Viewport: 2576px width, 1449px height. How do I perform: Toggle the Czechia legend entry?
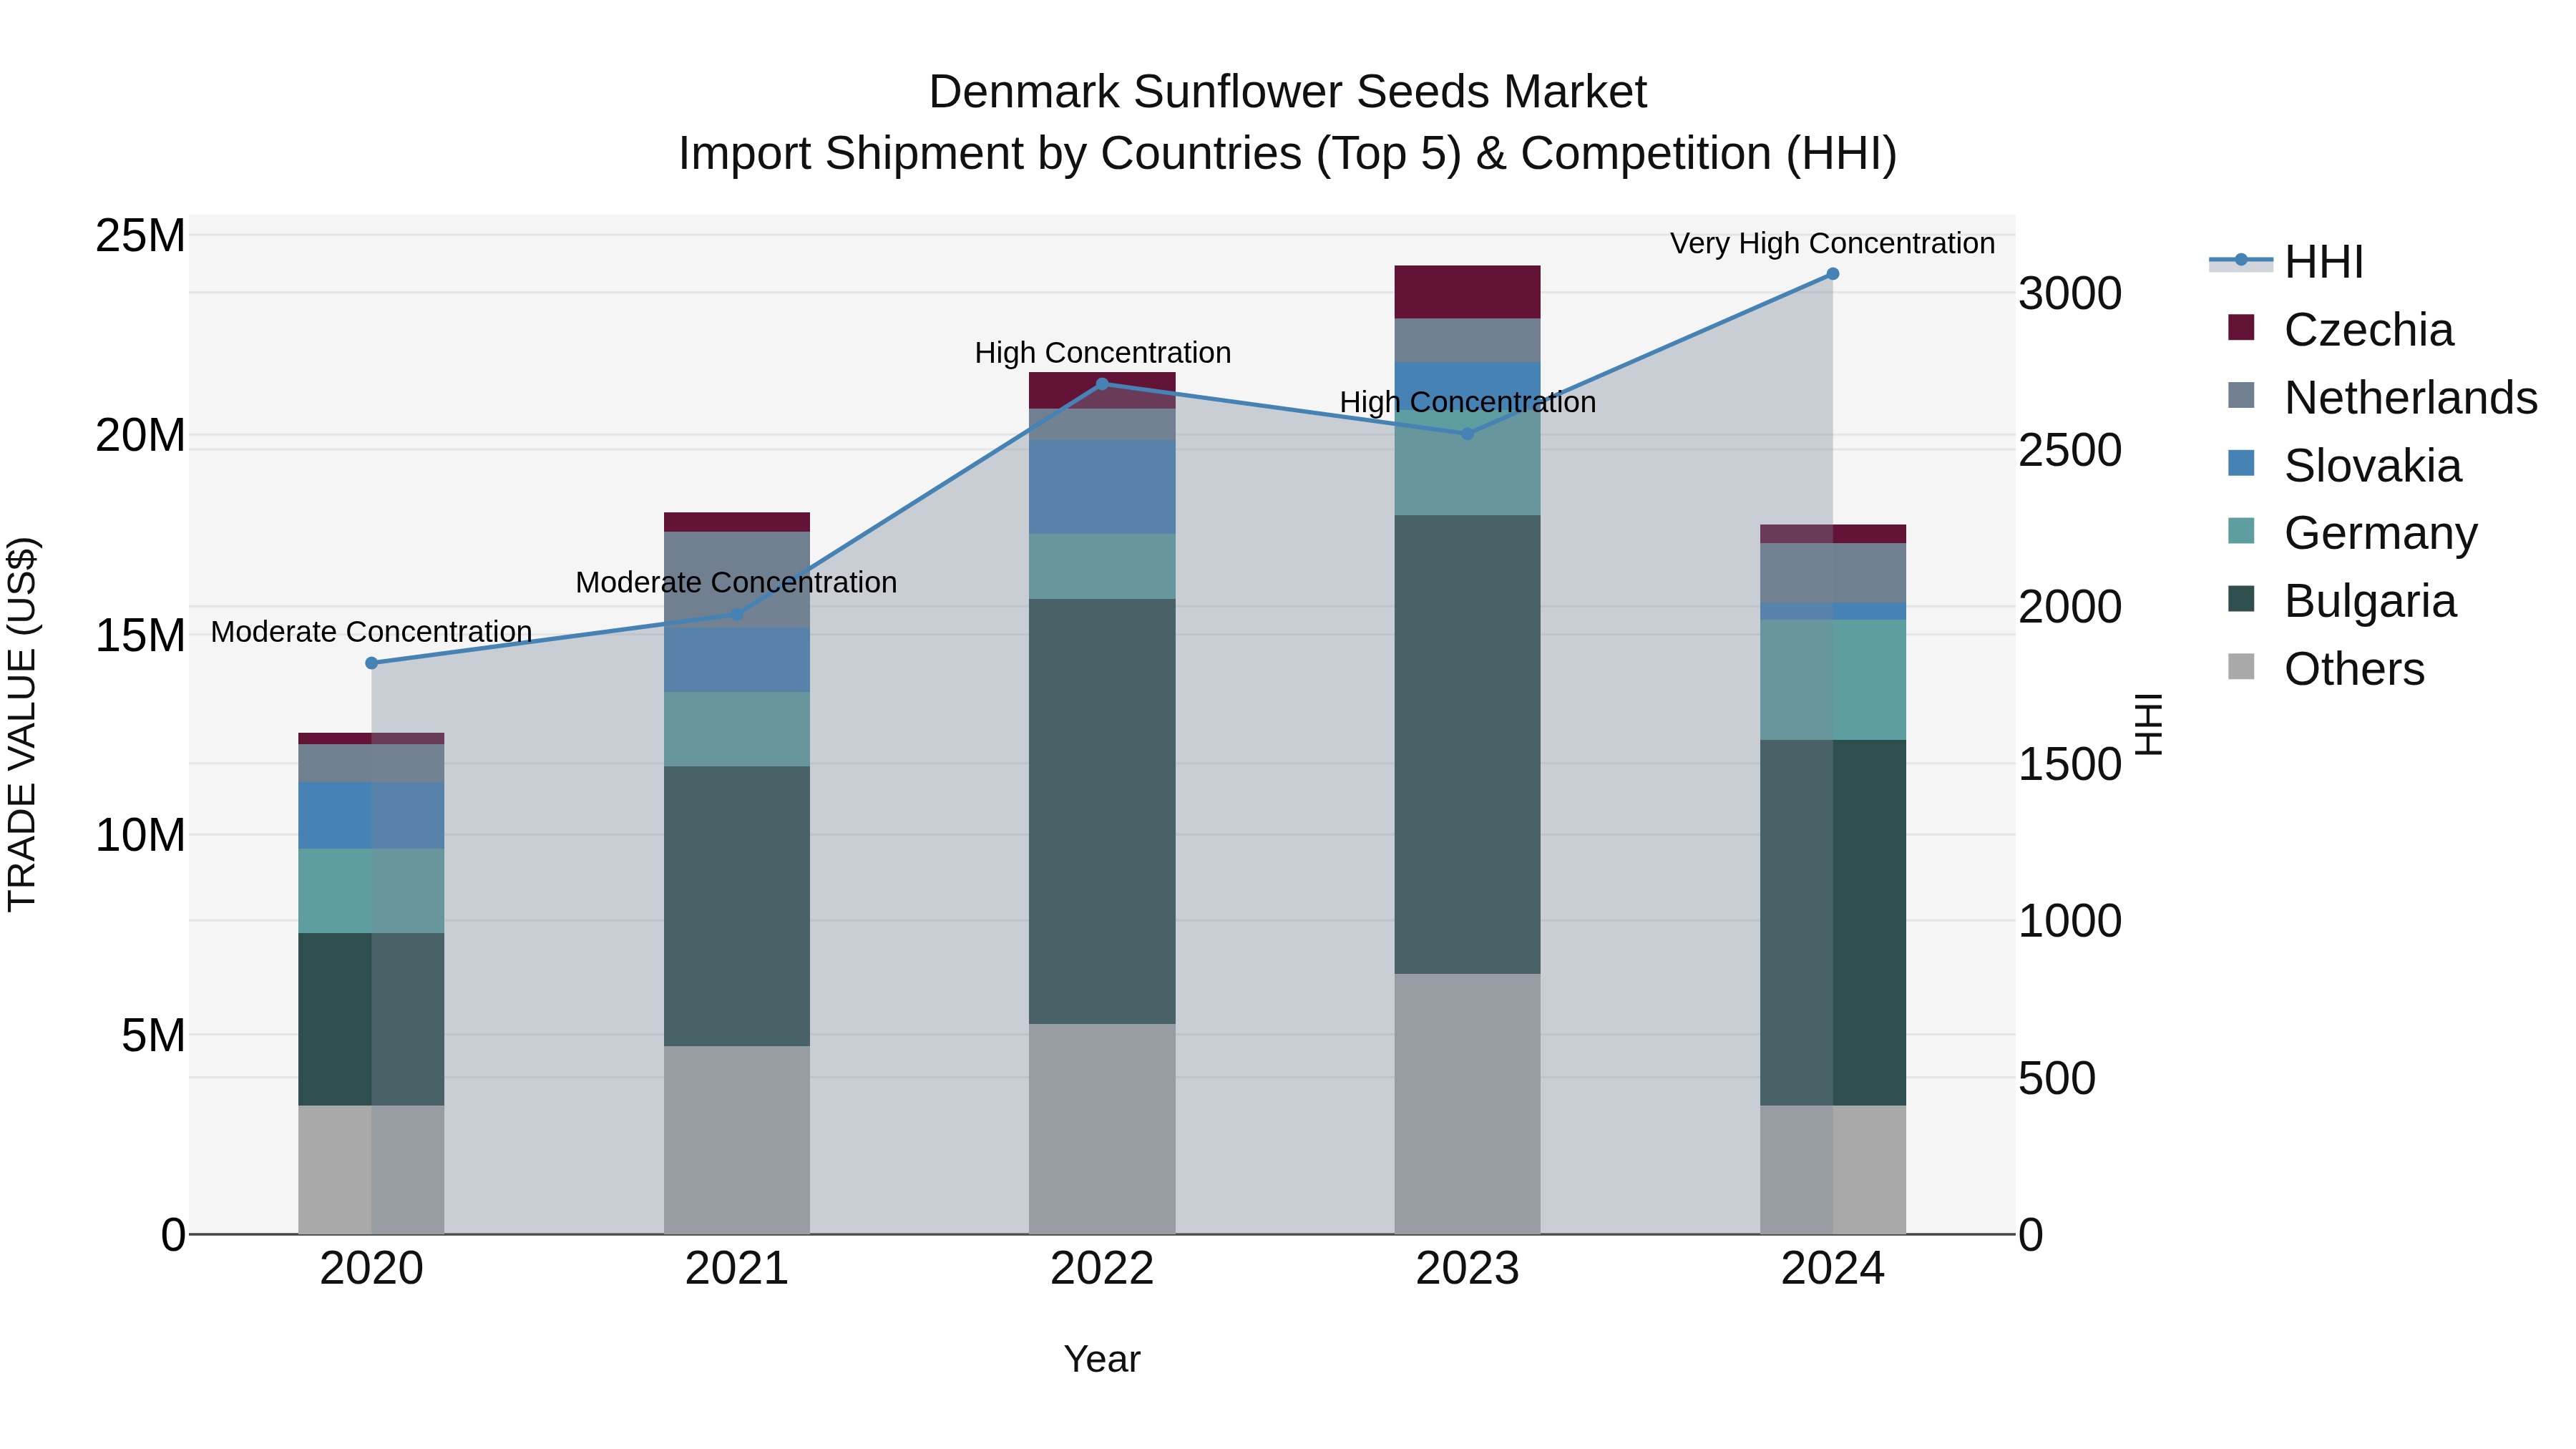[2340, 329]
